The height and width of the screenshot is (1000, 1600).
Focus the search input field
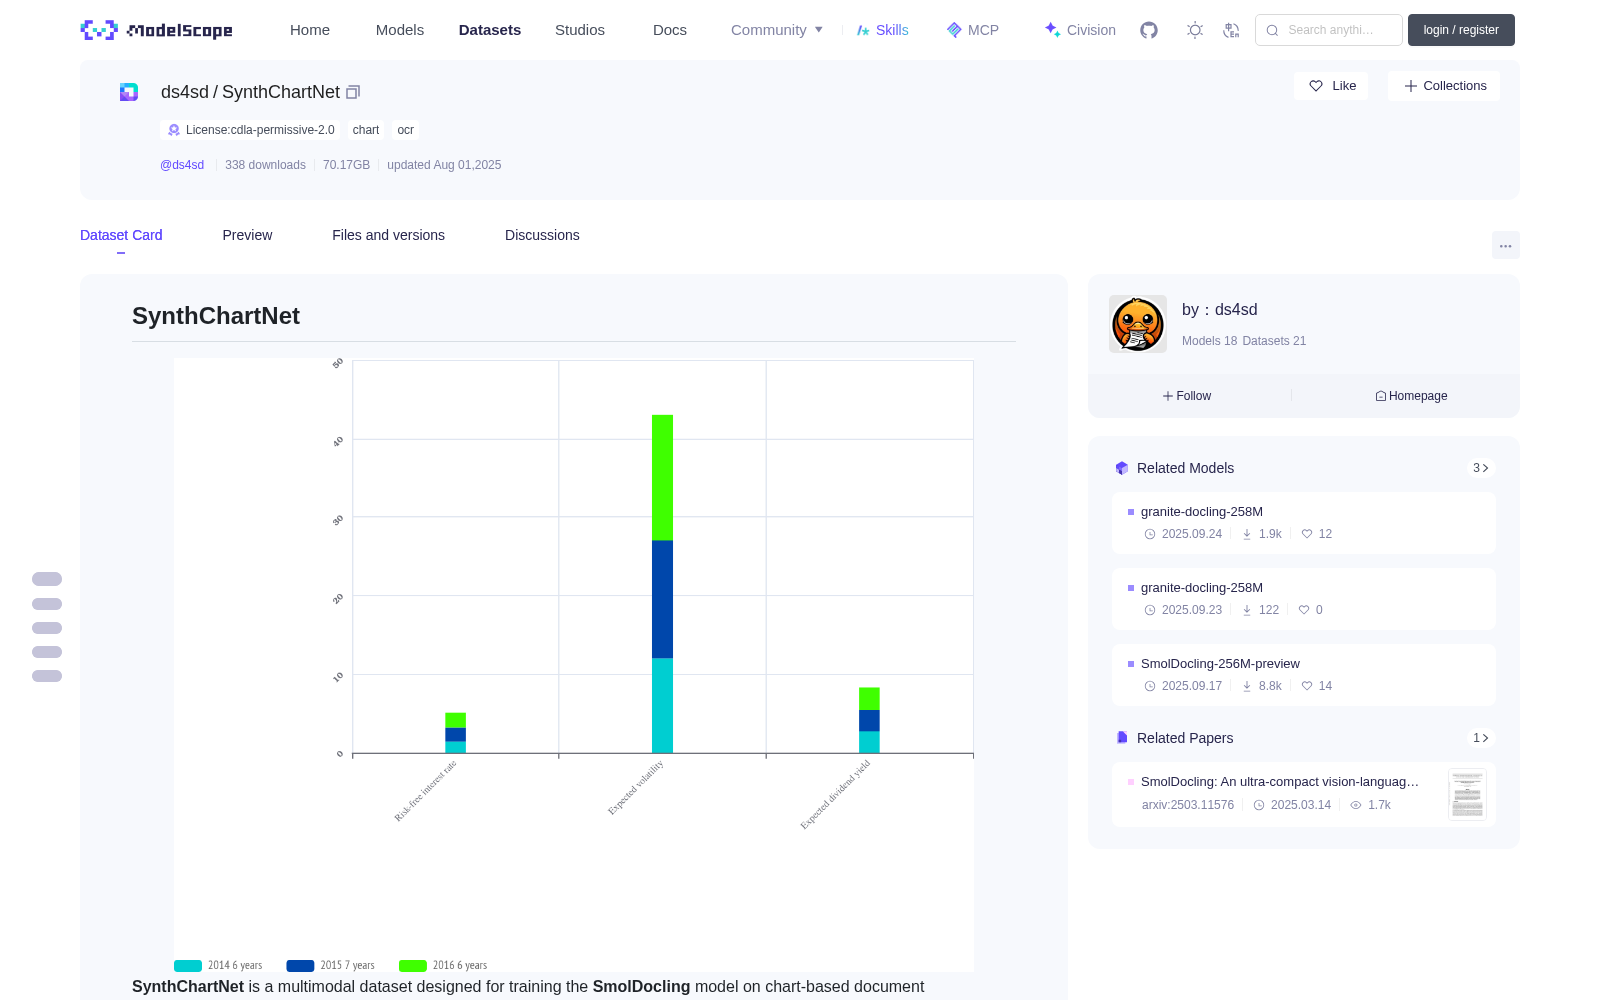point(1329,30)
